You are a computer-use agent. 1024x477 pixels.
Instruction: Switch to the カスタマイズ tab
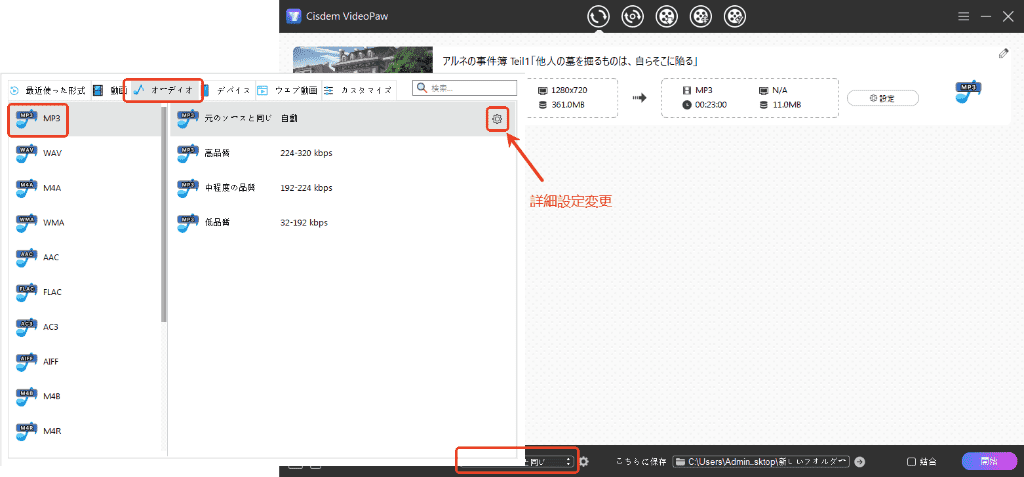click(x=358, y=90)
